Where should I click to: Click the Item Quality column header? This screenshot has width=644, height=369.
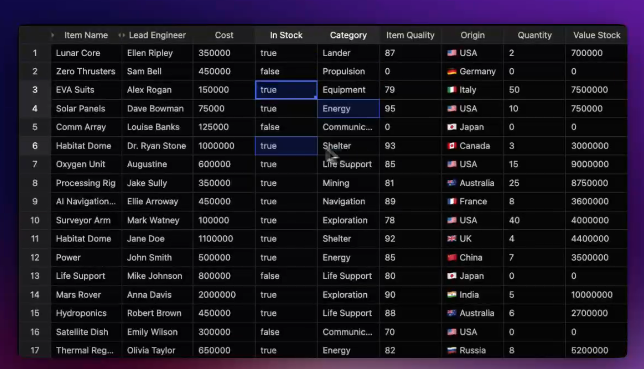[x=410, y=35]
